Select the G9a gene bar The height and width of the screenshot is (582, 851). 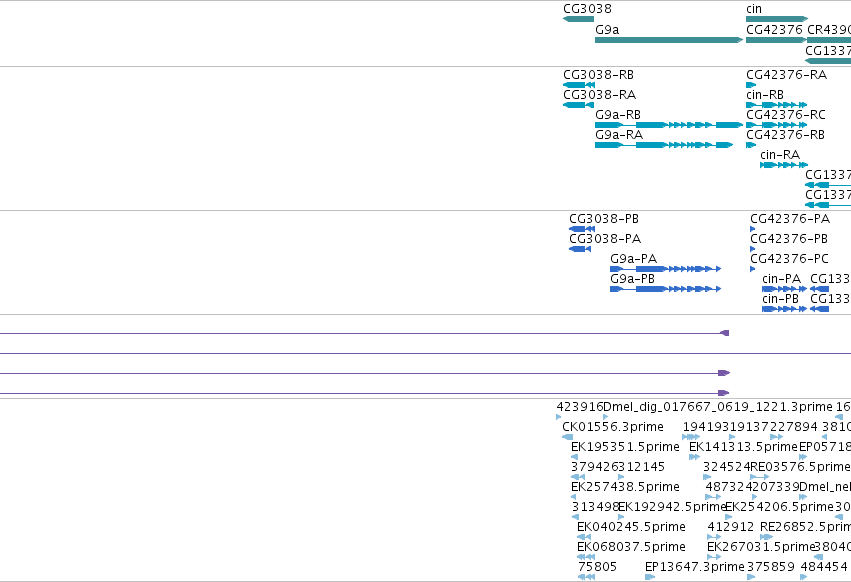point(669,40)
